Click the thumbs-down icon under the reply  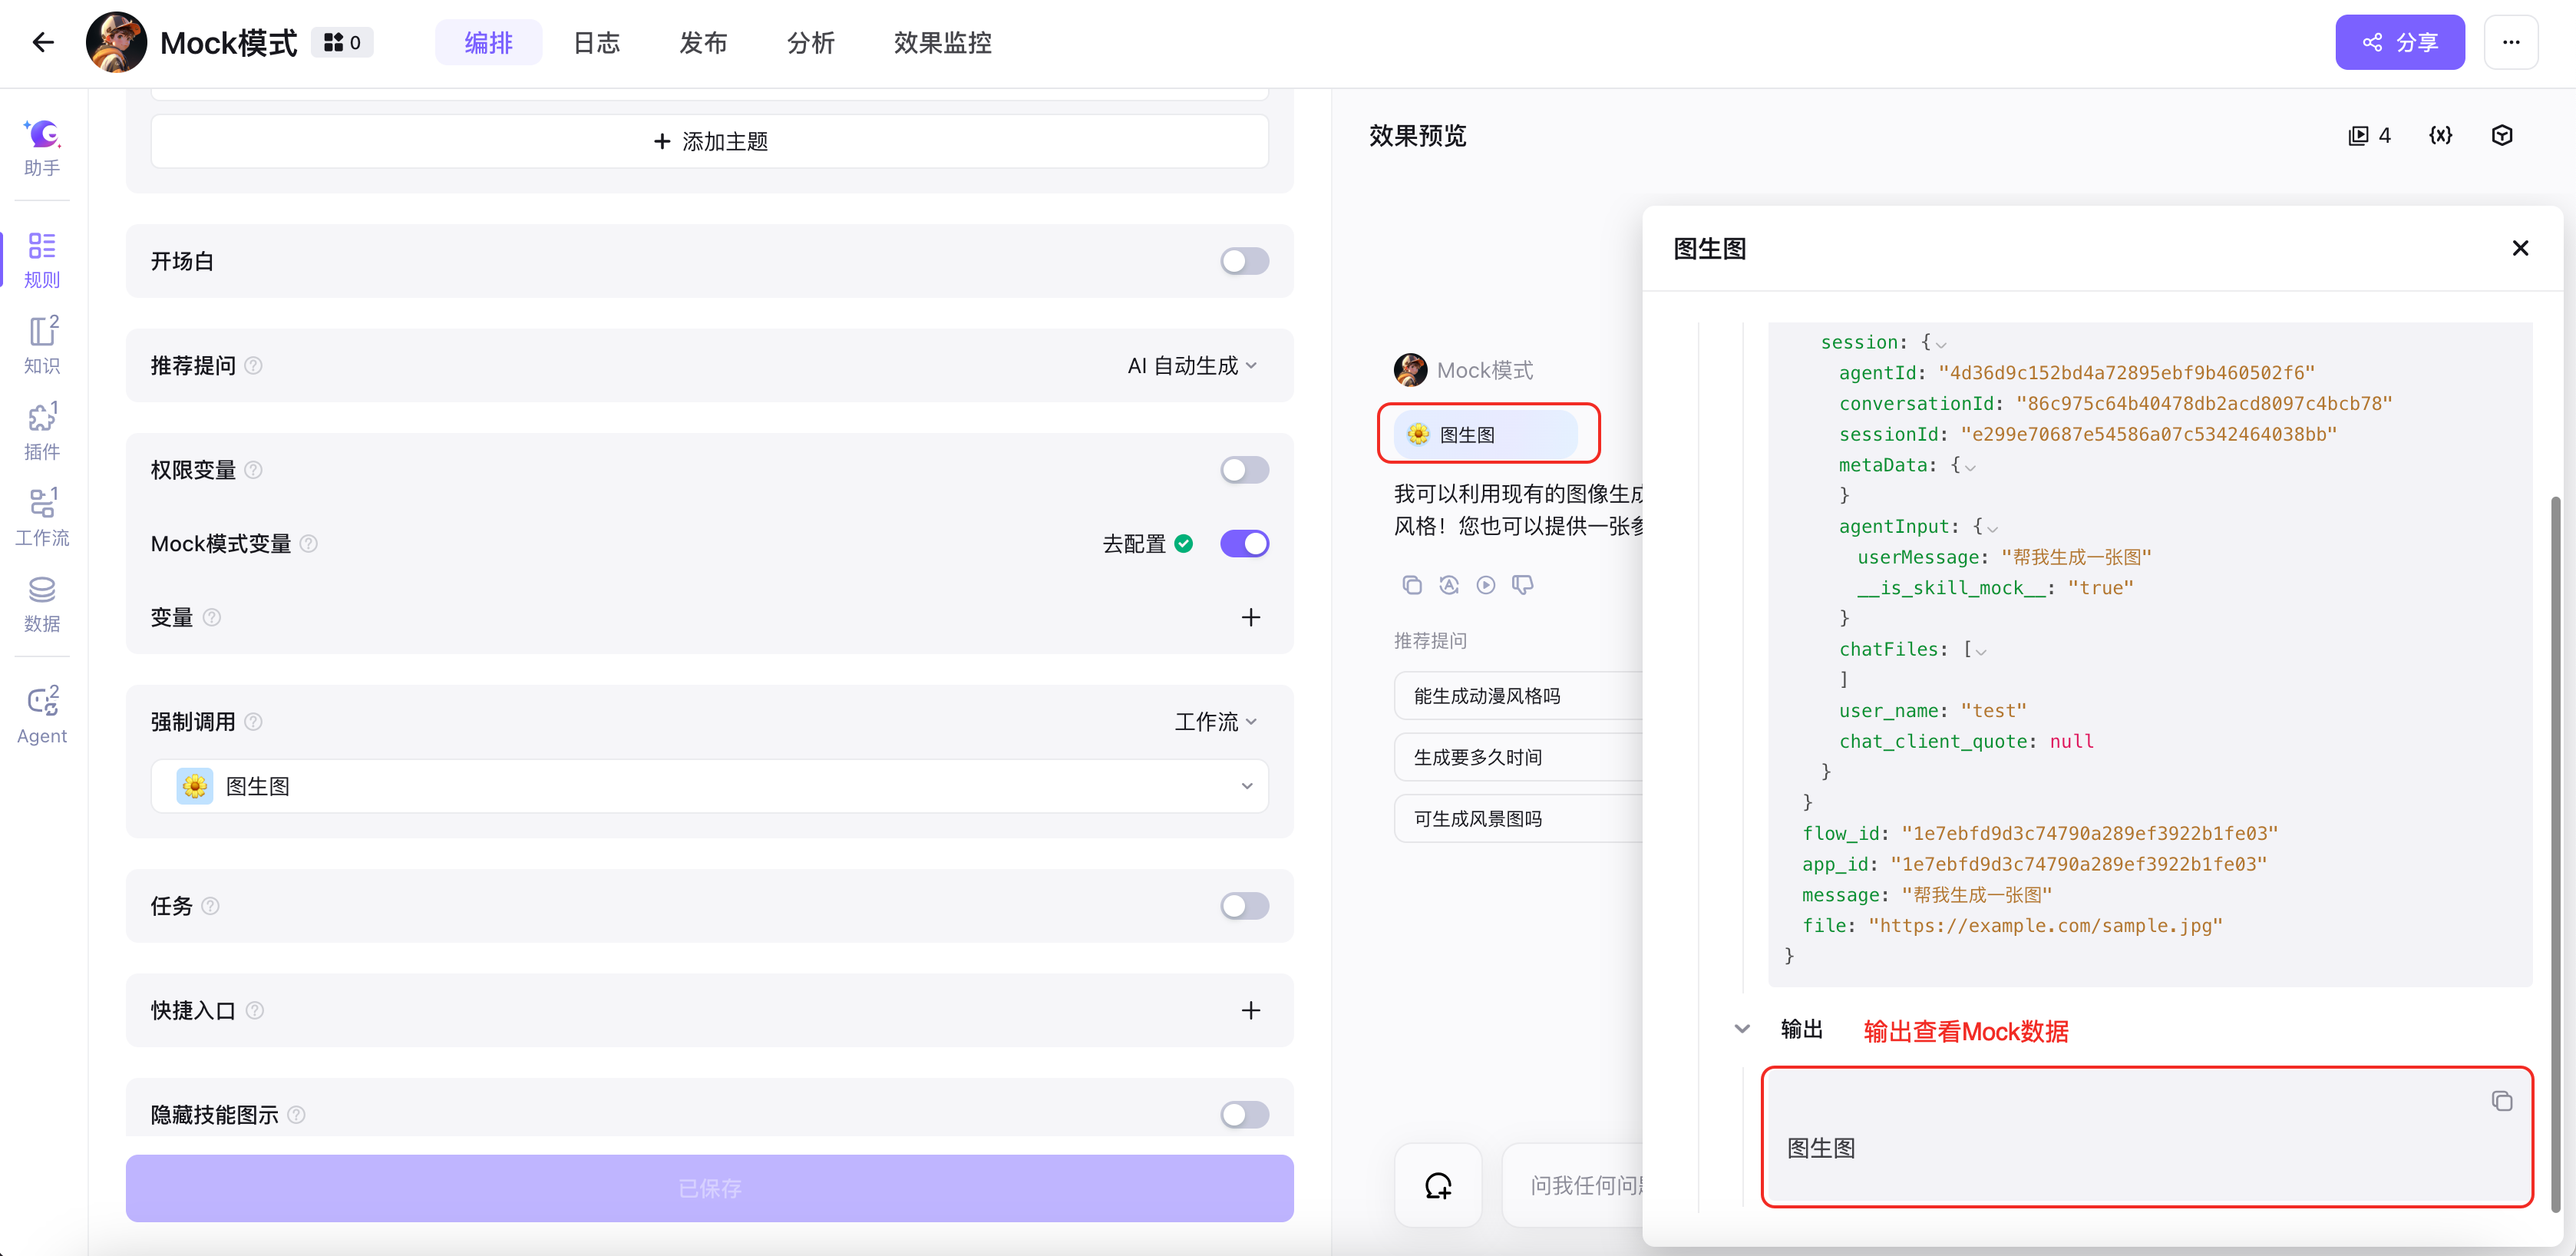[1522, 585]
